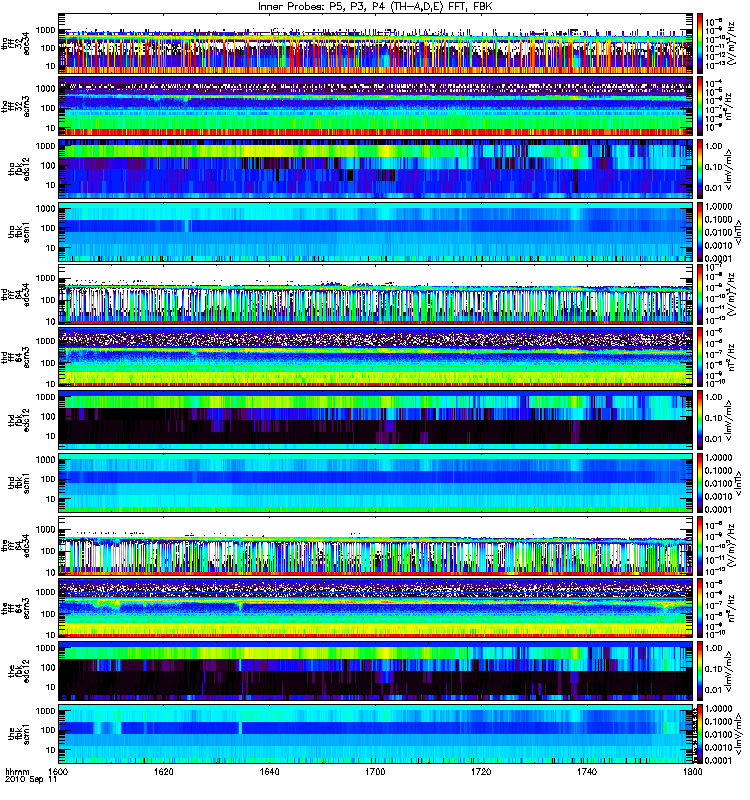This screenshot has height=800, width=750.
Task: Click the color bar of thd fff edc34 panel
Action: [700, 294]
